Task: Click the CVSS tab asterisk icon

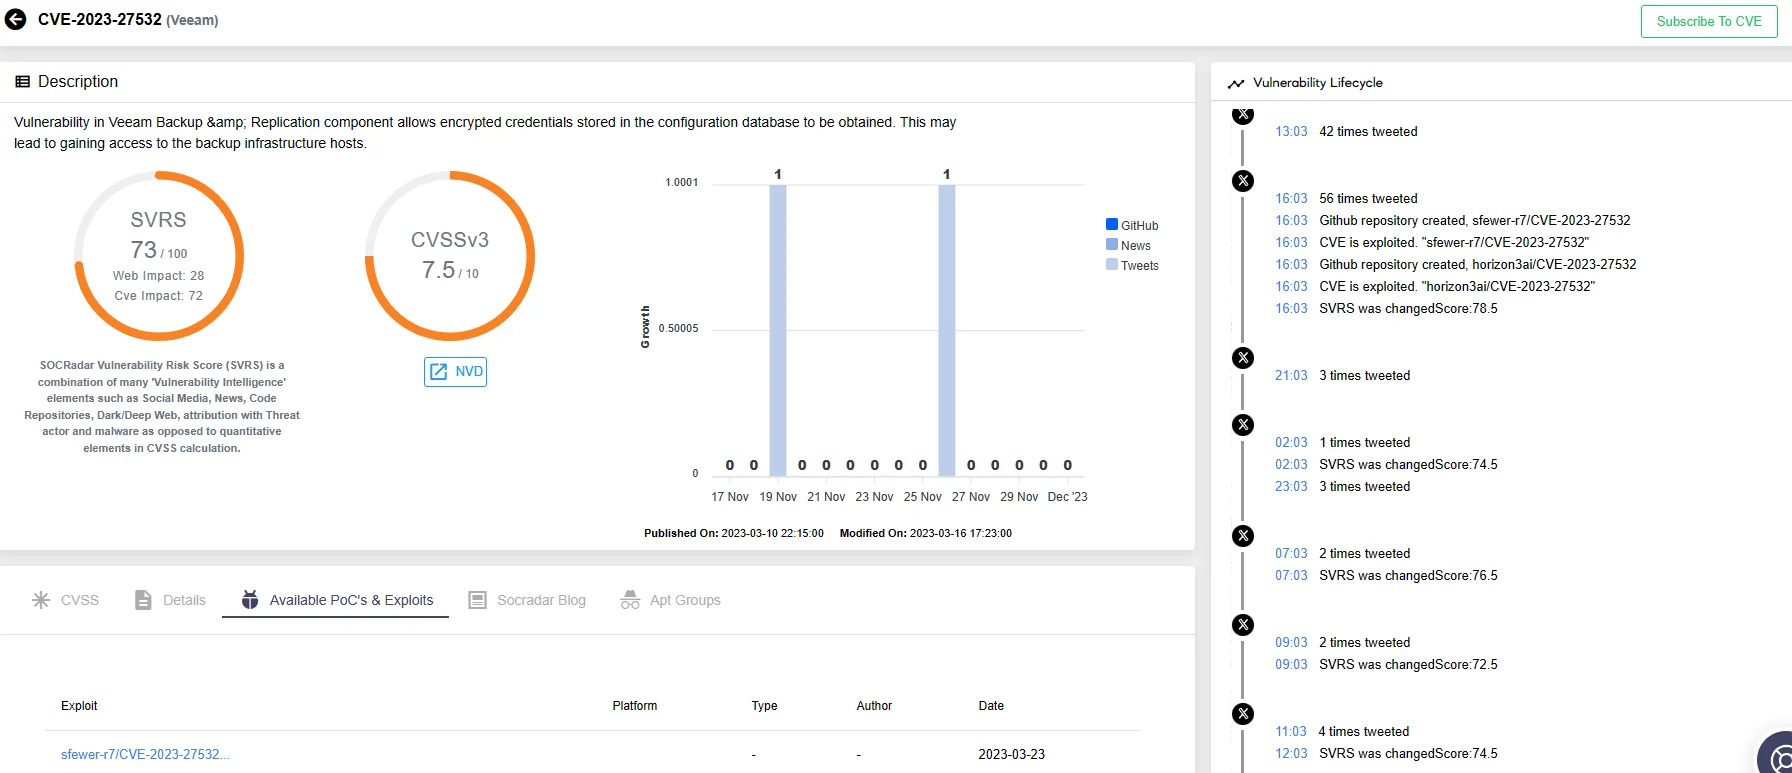Action: (41, 600)
